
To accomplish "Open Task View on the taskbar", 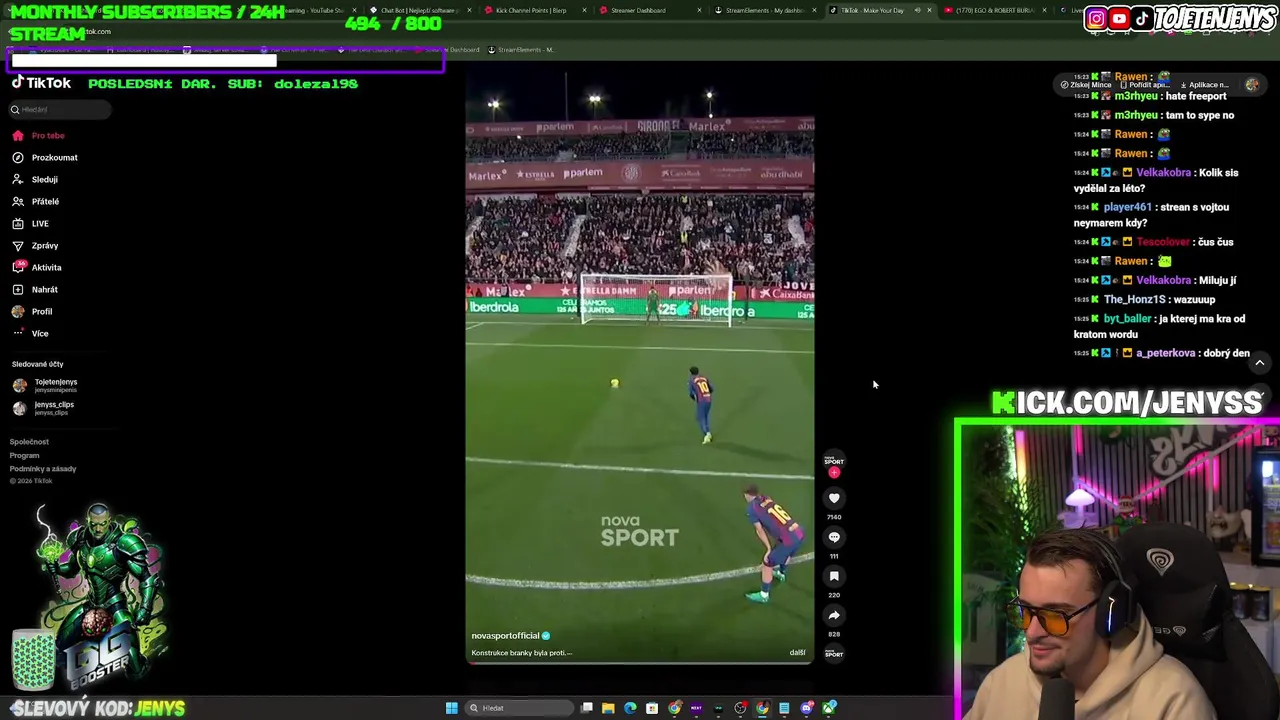I will [587, 708].
